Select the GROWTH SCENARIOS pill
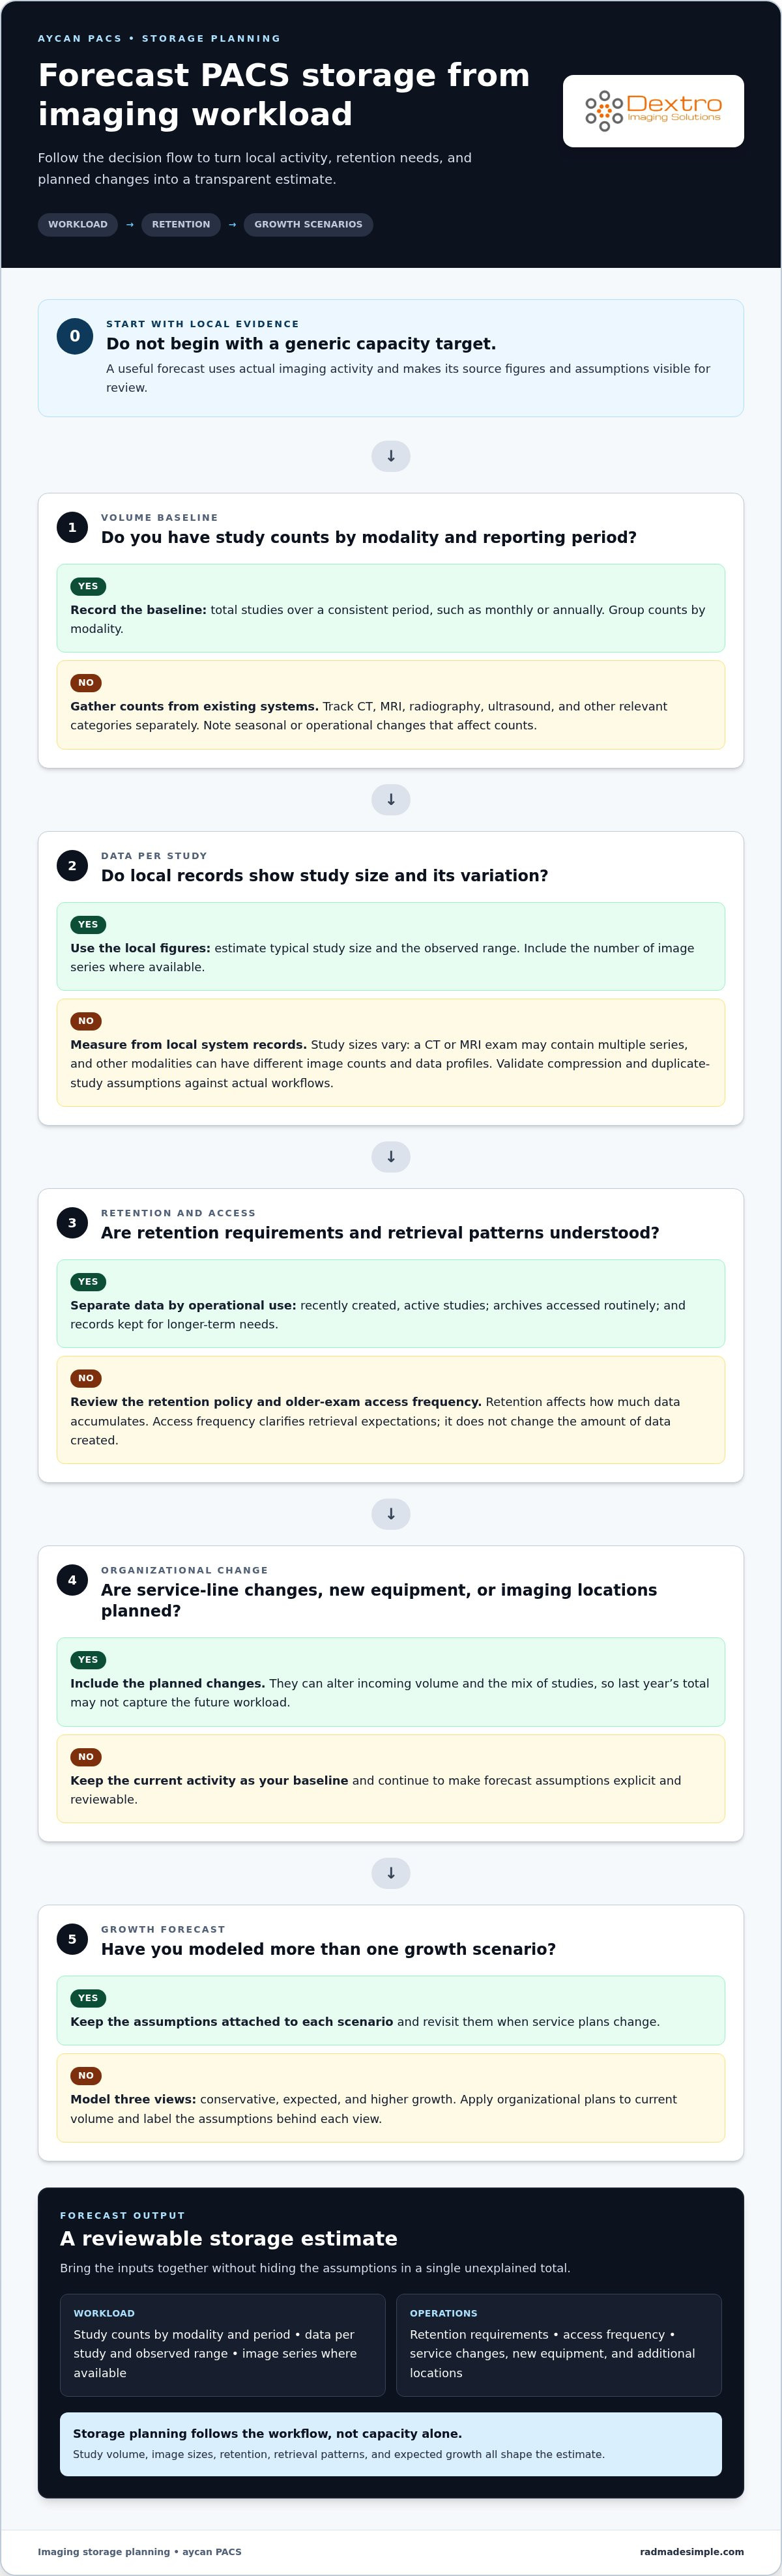 pos(308,225)
